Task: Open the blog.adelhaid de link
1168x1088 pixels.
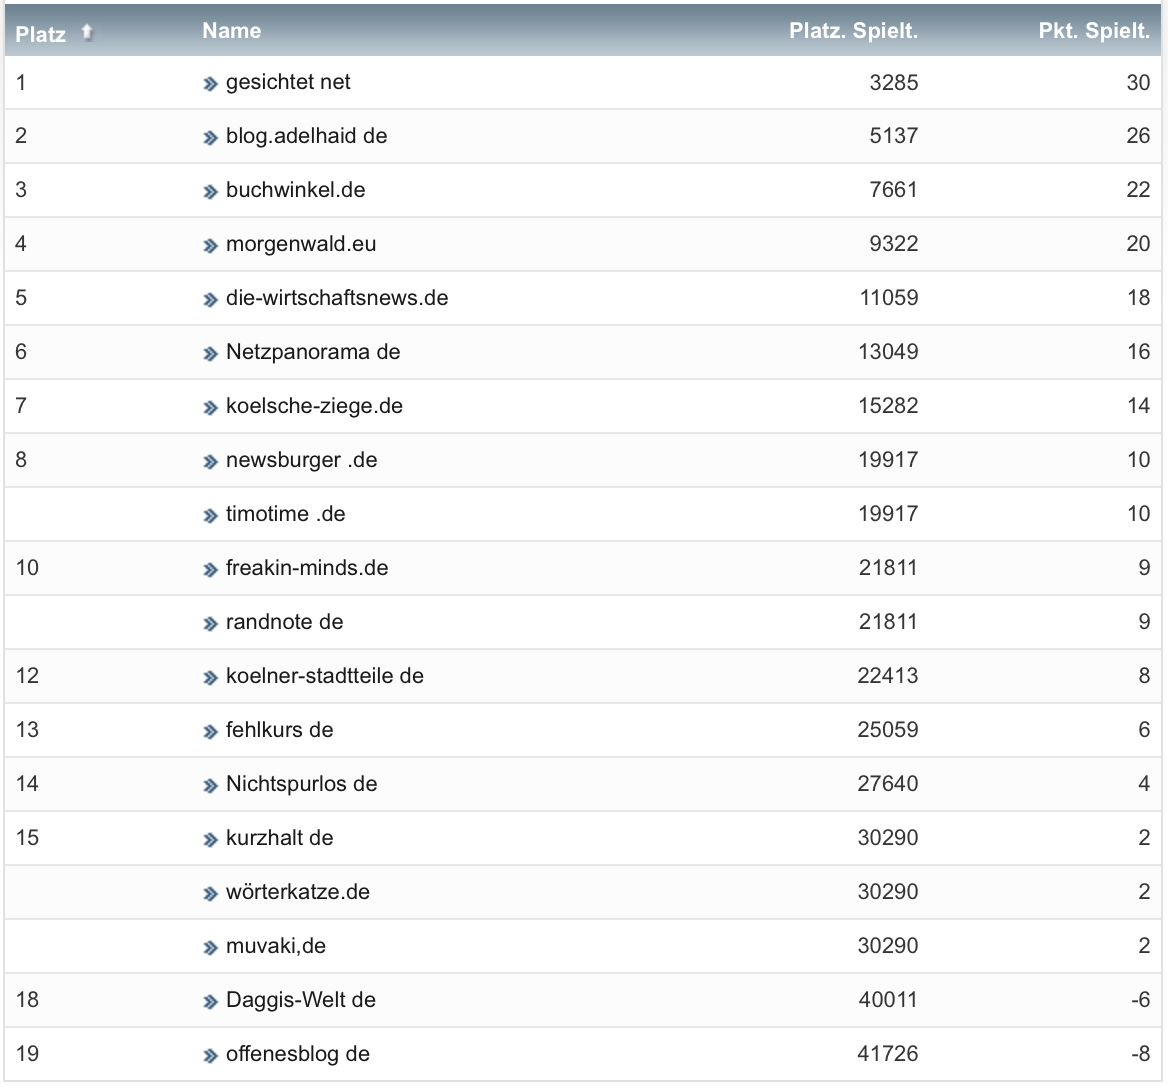Action: pos(307,136)
